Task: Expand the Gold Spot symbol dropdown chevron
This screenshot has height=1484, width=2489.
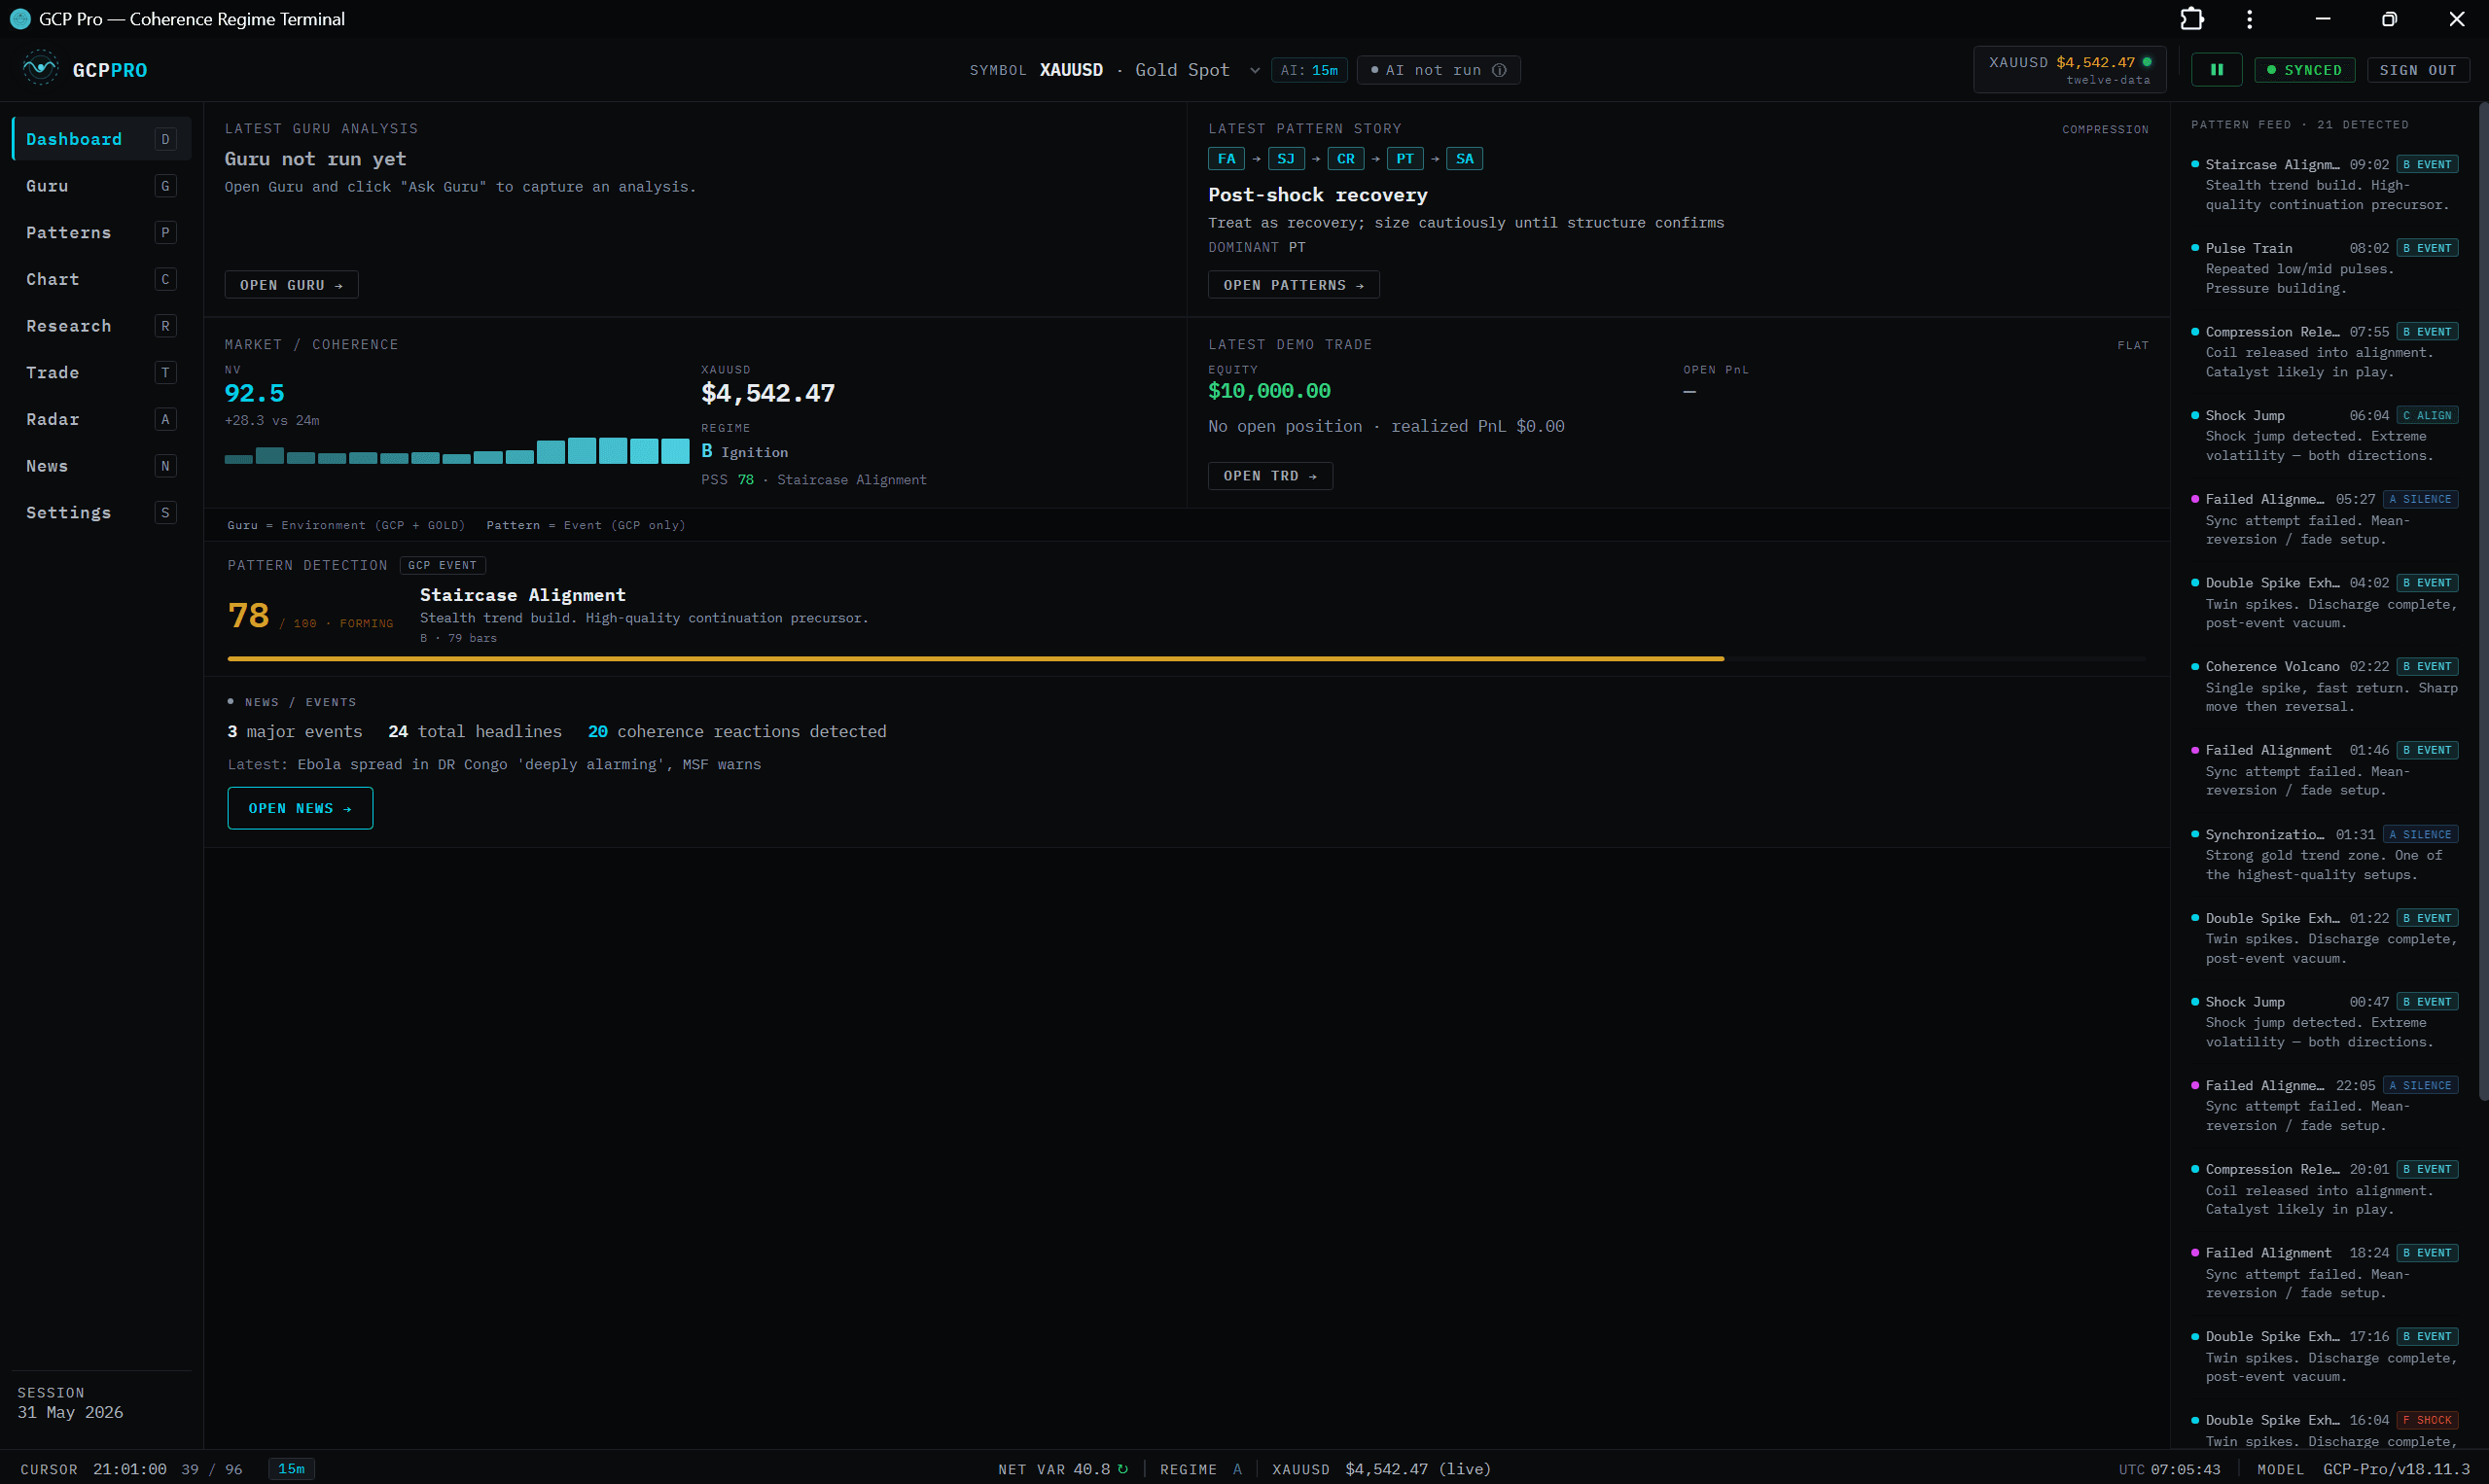Action: coord(1255,70)
